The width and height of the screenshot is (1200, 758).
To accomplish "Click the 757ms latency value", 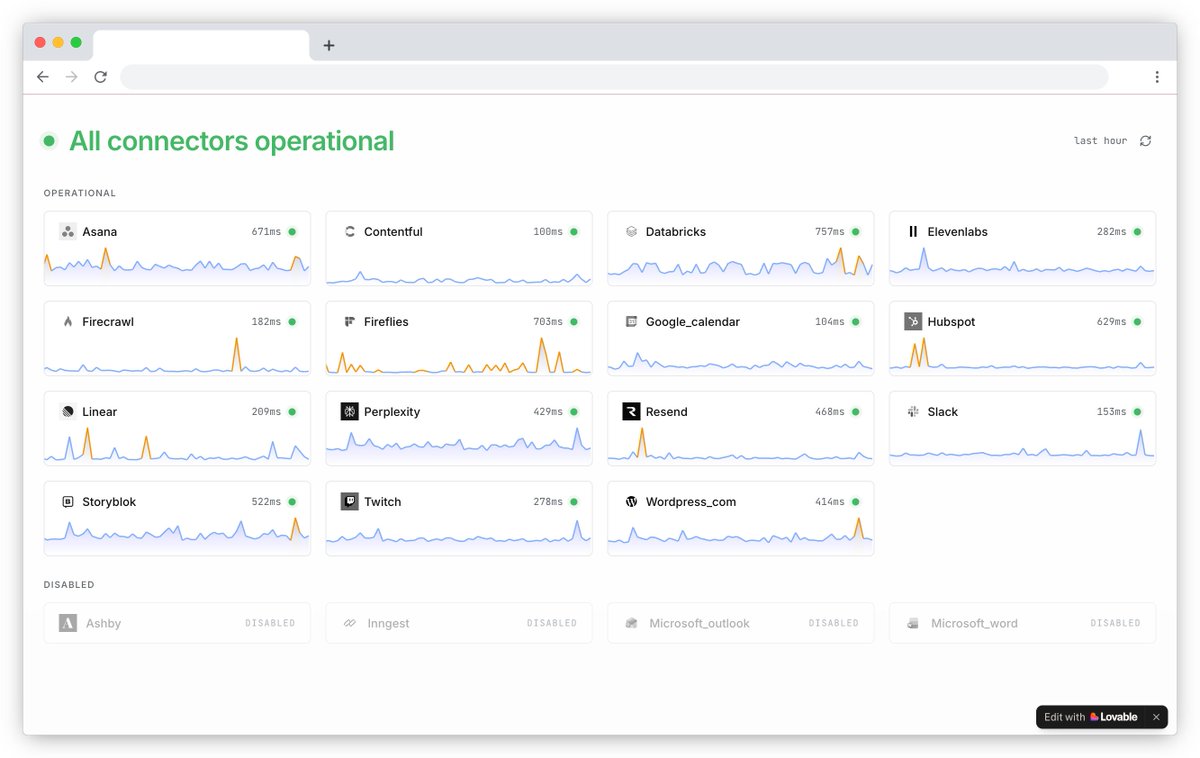I will click(x=830, y=232).
